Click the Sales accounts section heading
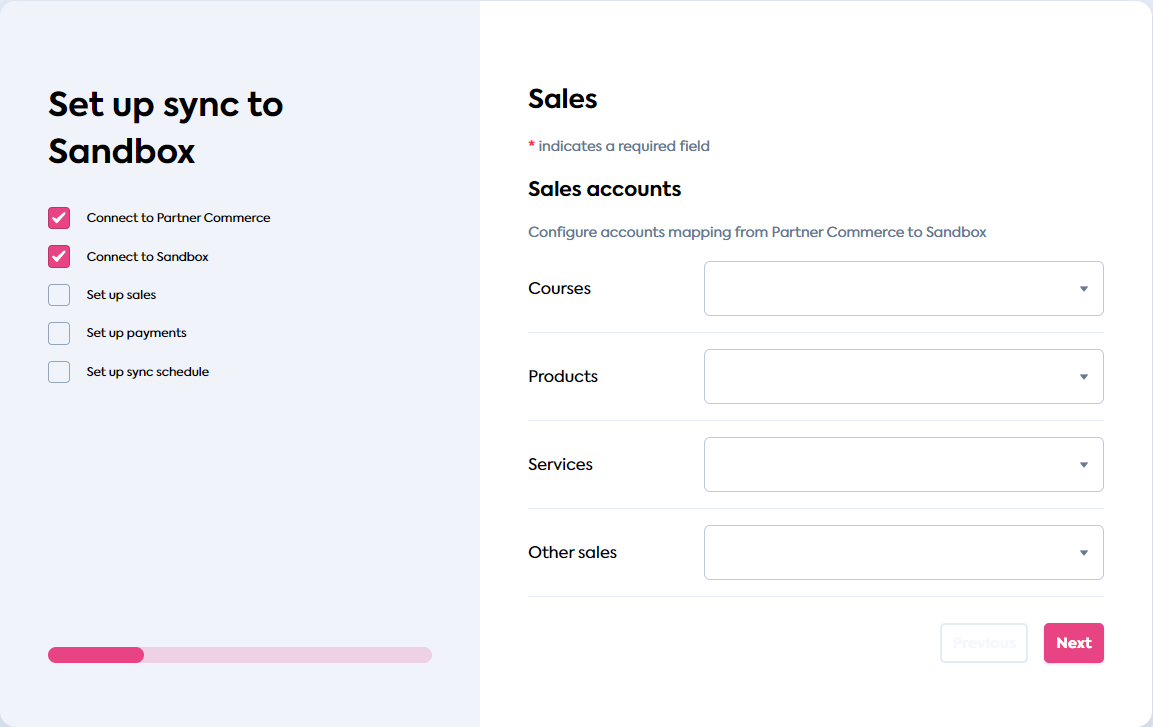 [x=604, y=189]
